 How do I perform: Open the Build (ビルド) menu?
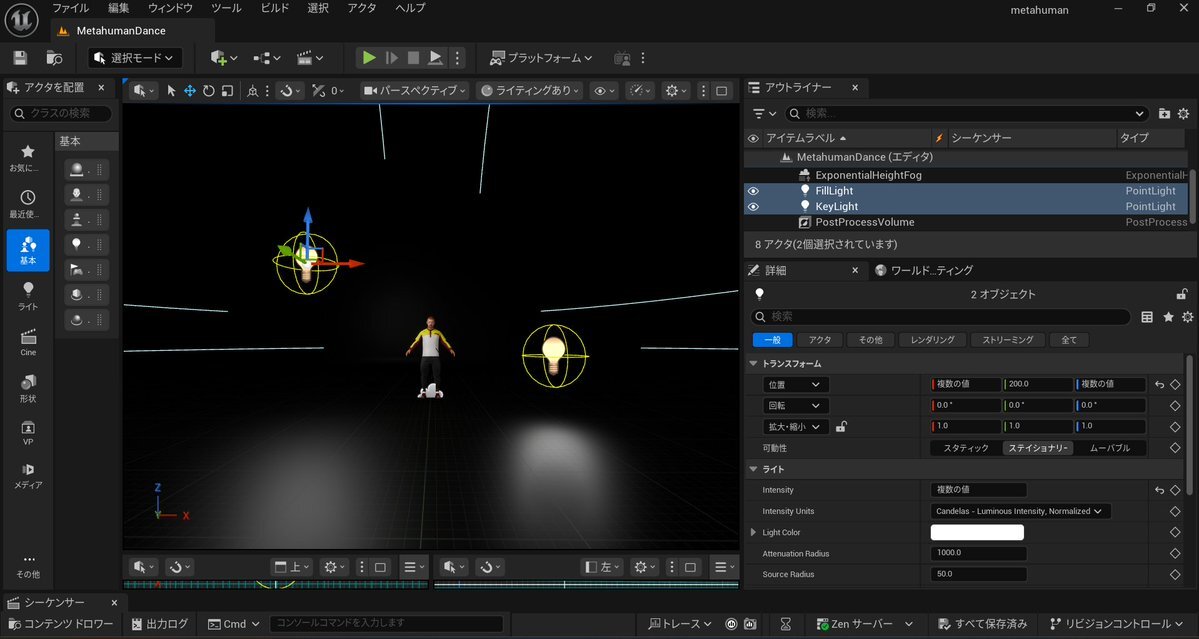[275, 8]
